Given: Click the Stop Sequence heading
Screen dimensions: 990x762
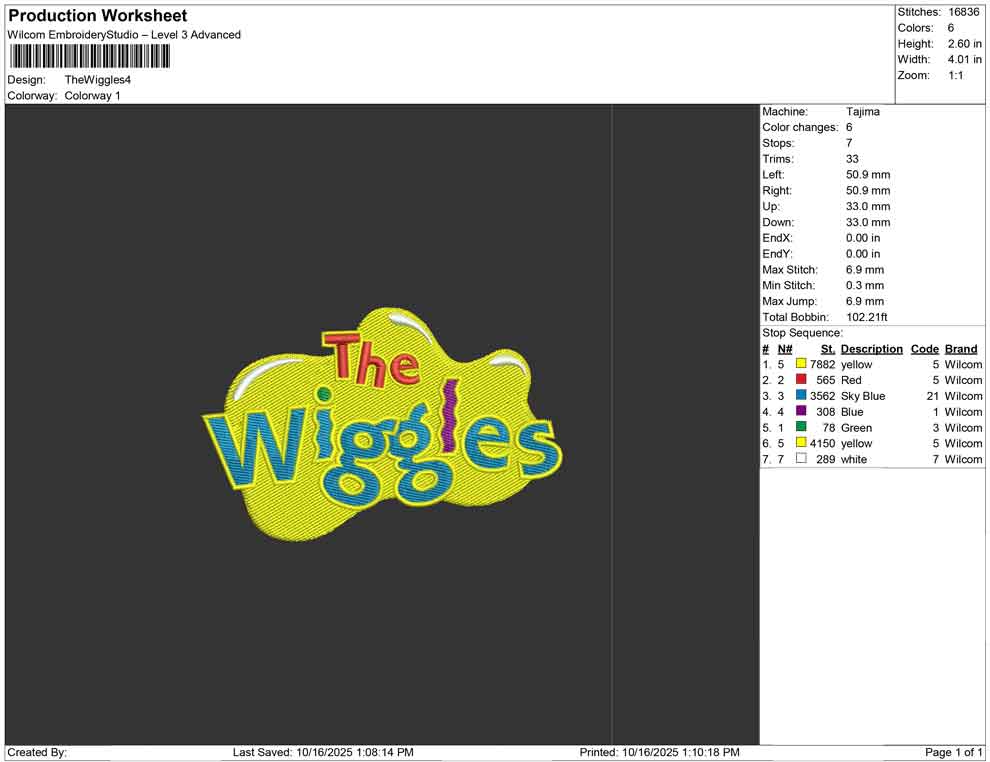Looking at the screenshot, I should click(802, 333).
